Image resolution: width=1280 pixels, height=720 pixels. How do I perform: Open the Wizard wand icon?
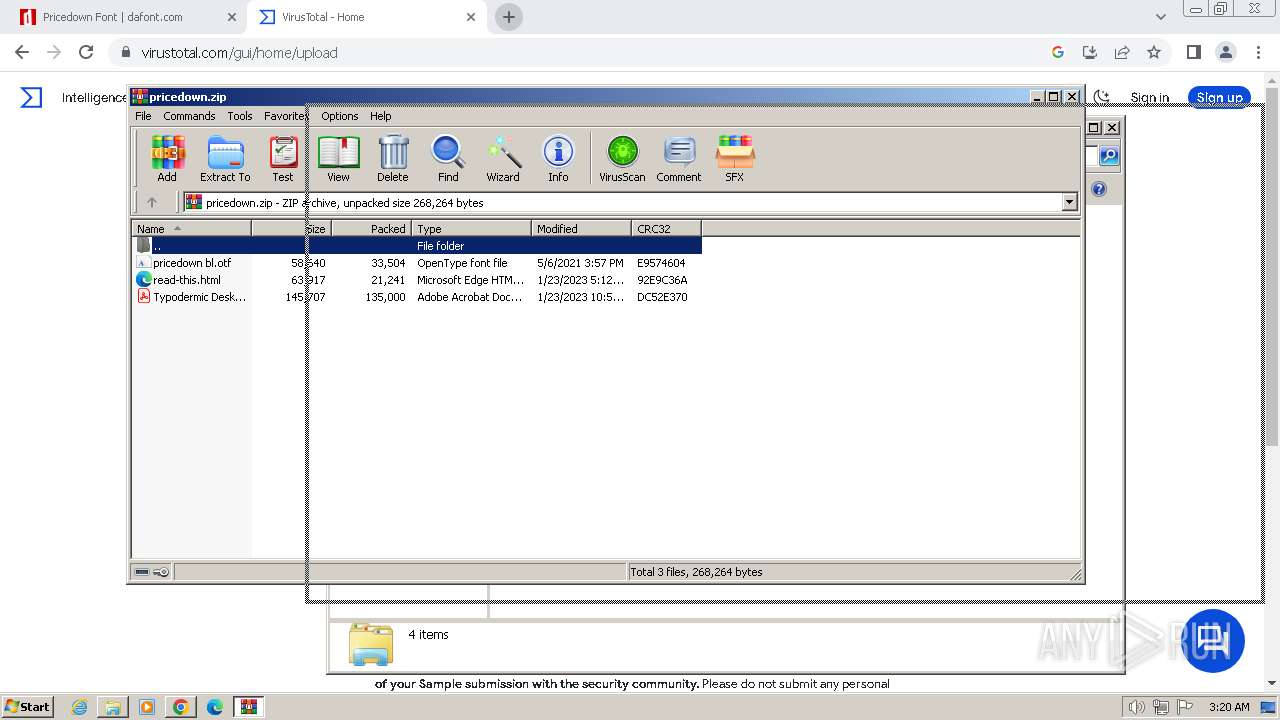(x=503, y=159)
